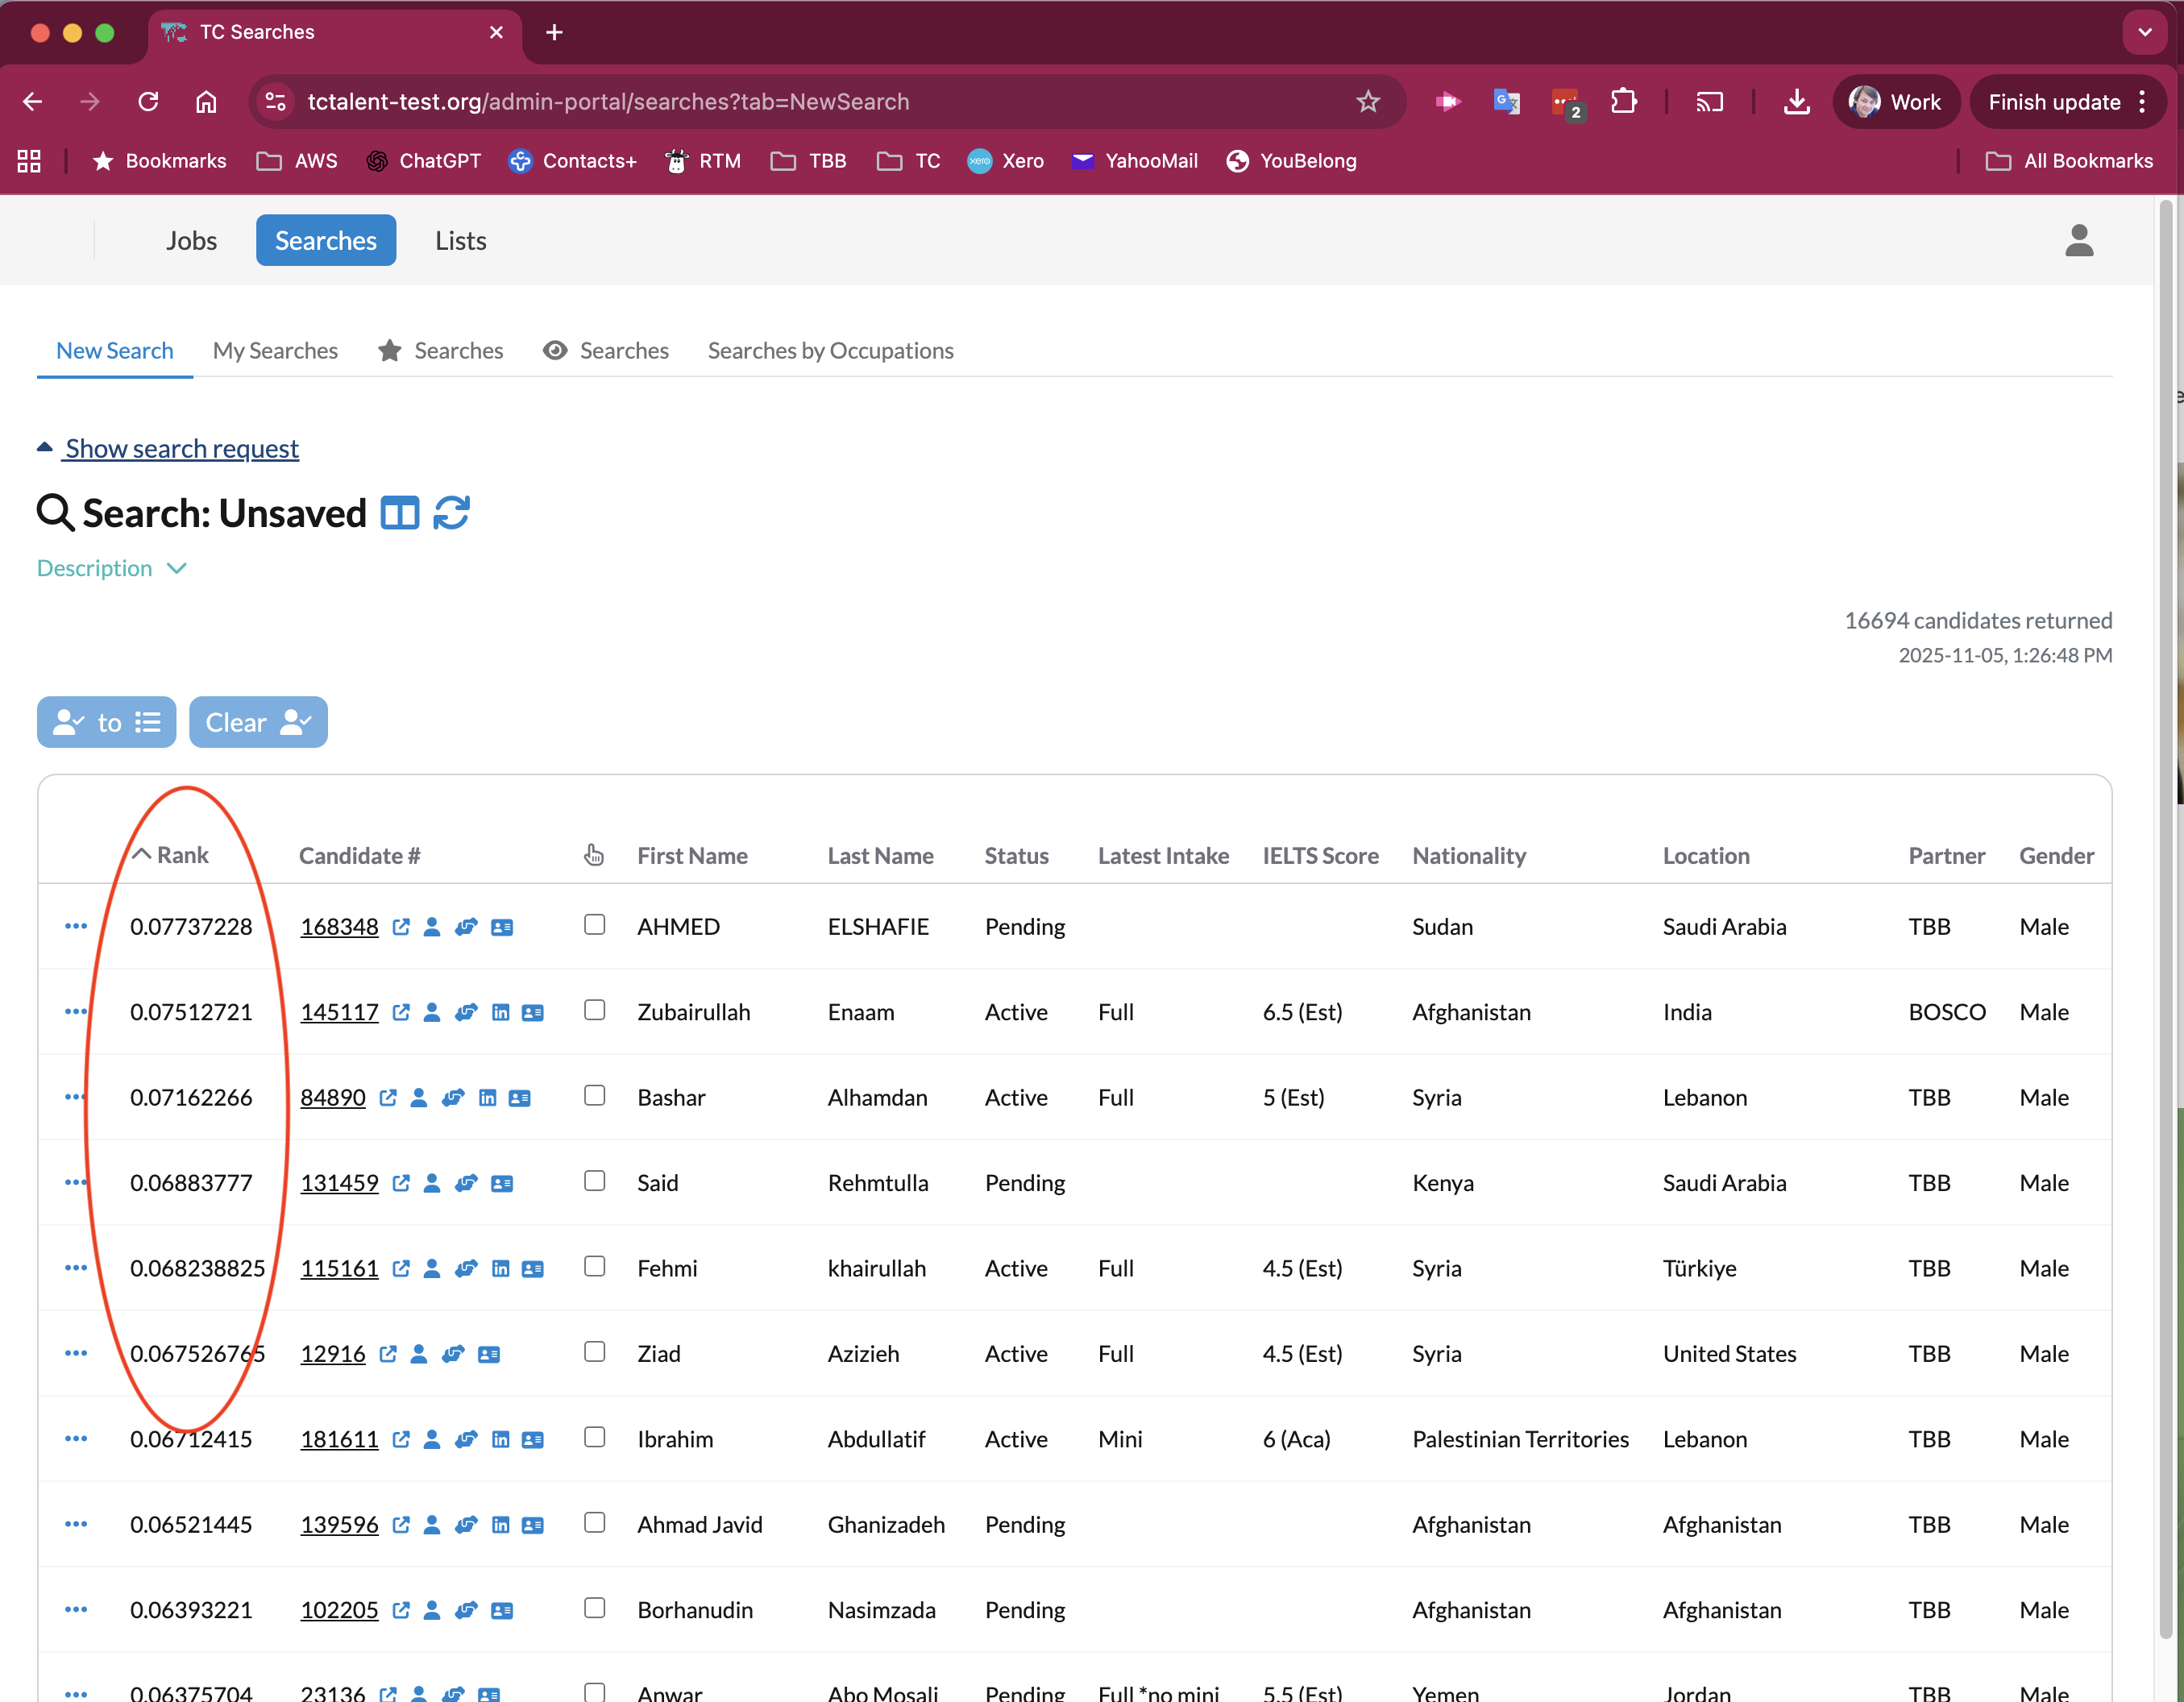
Task: Open LinkedIn profile for candidate 145117
Action: (500, 1012)
